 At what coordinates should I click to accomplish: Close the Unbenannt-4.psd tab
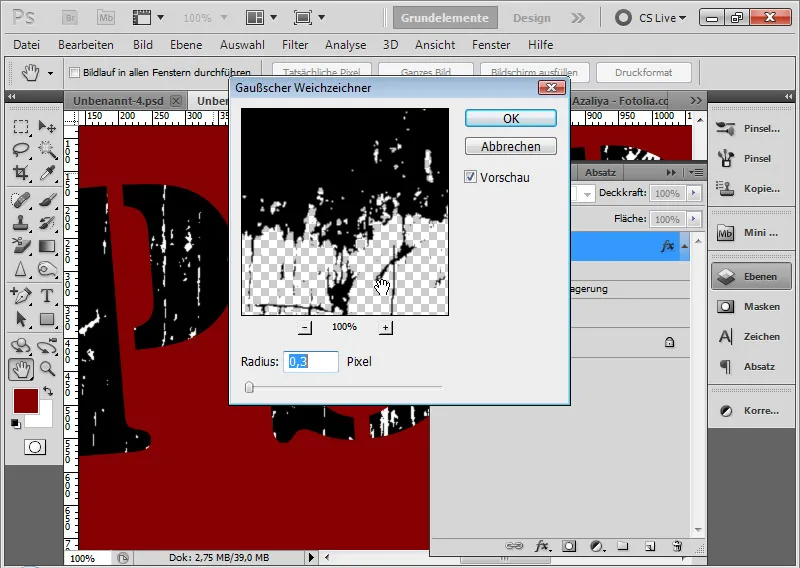176,101
